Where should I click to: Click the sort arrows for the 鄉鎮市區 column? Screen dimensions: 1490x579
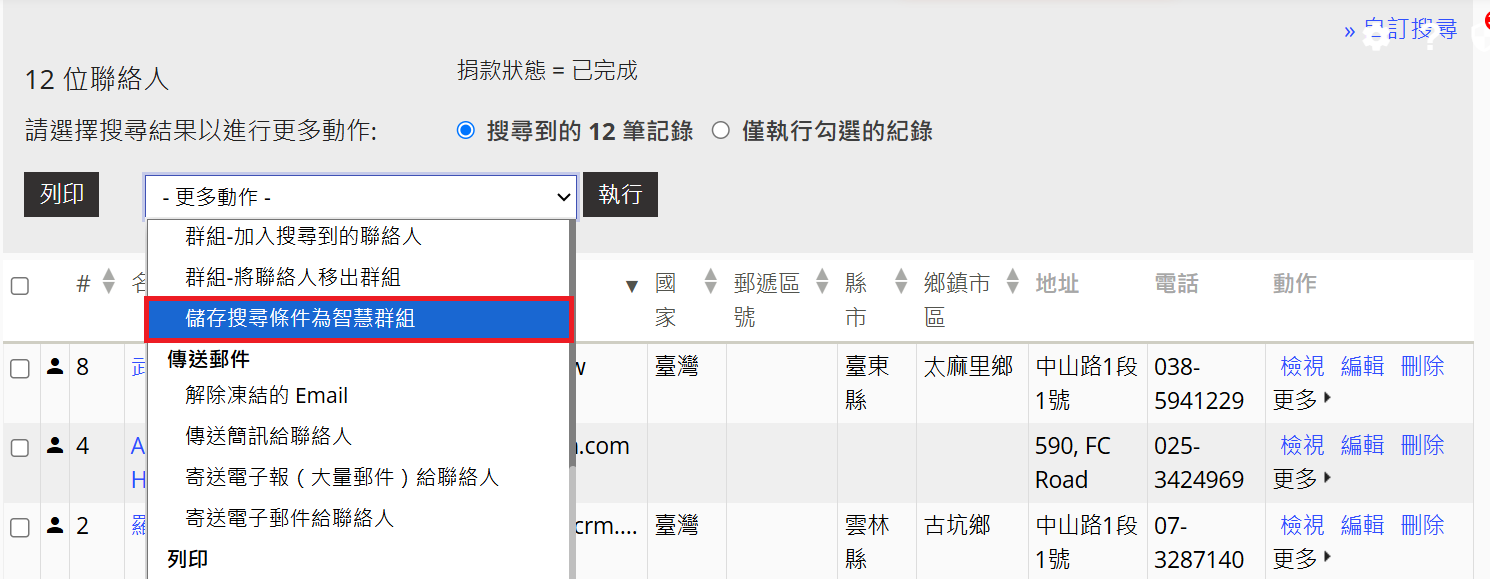pyautogui.click(x=1013, y=282)
